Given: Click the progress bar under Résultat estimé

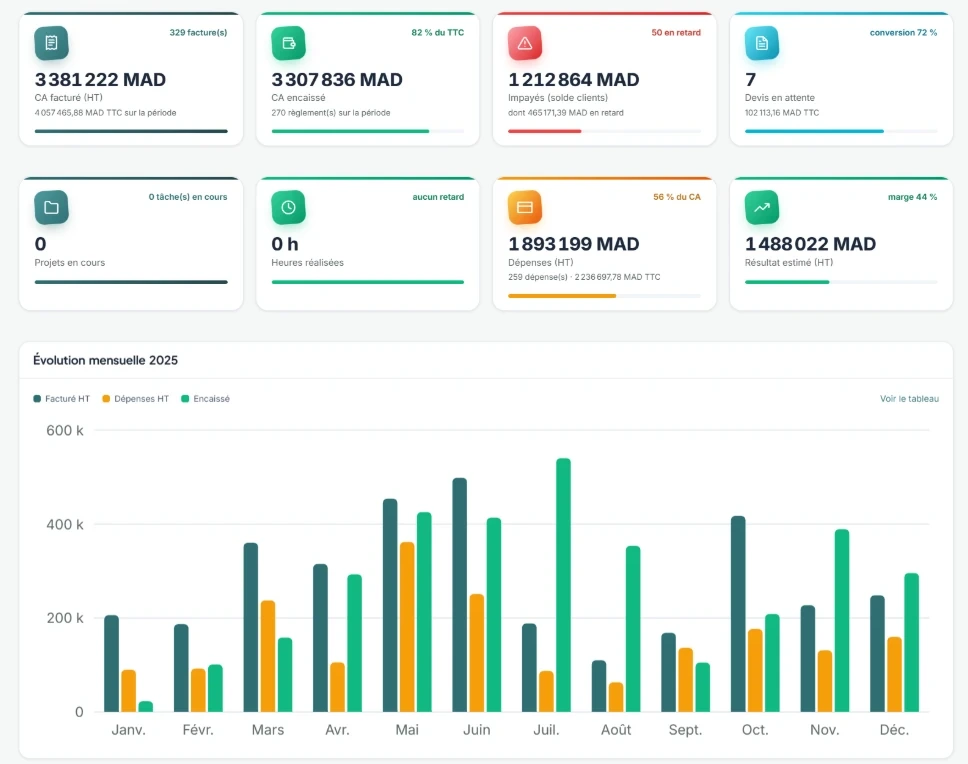Looking at the screenshot, I should point(841,282).
